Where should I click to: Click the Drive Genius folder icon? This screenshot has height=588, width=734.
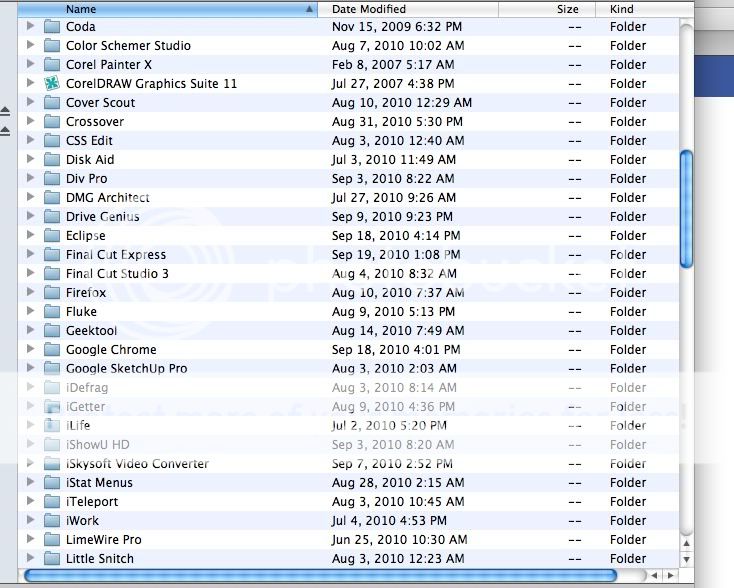[x=52, y=217]
